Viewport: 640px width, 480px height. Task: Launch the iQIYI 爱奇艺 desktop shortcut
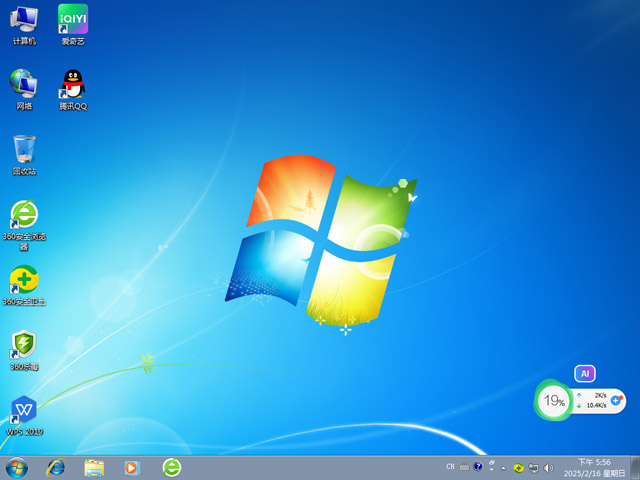72,22
